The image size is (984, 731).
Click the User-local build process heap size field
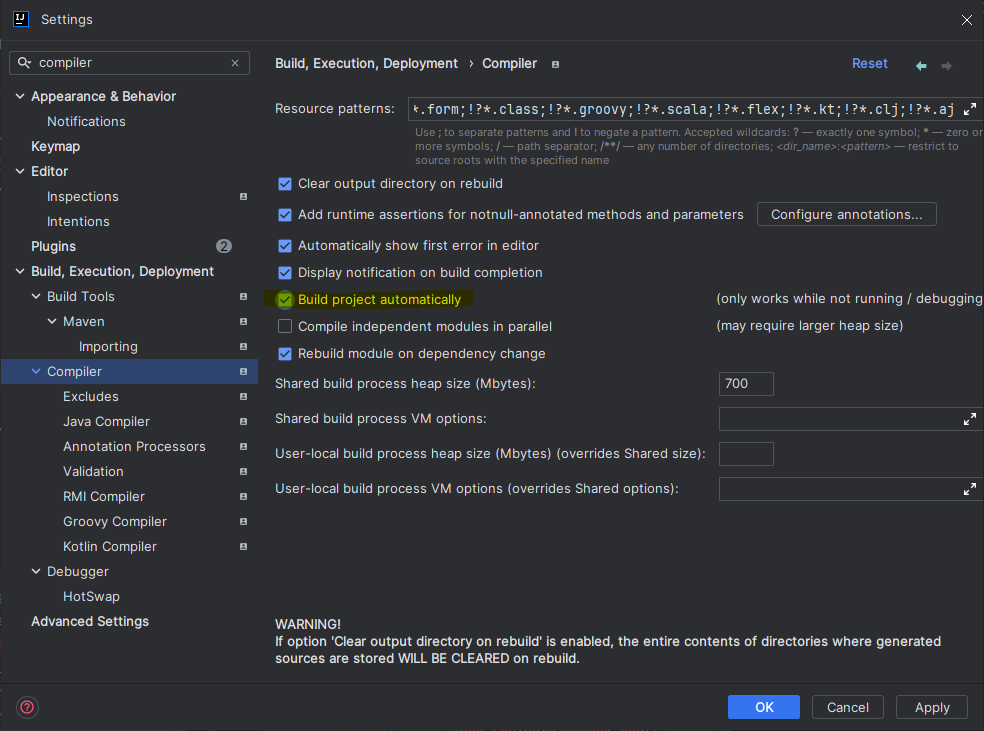(x=746, y=454)
